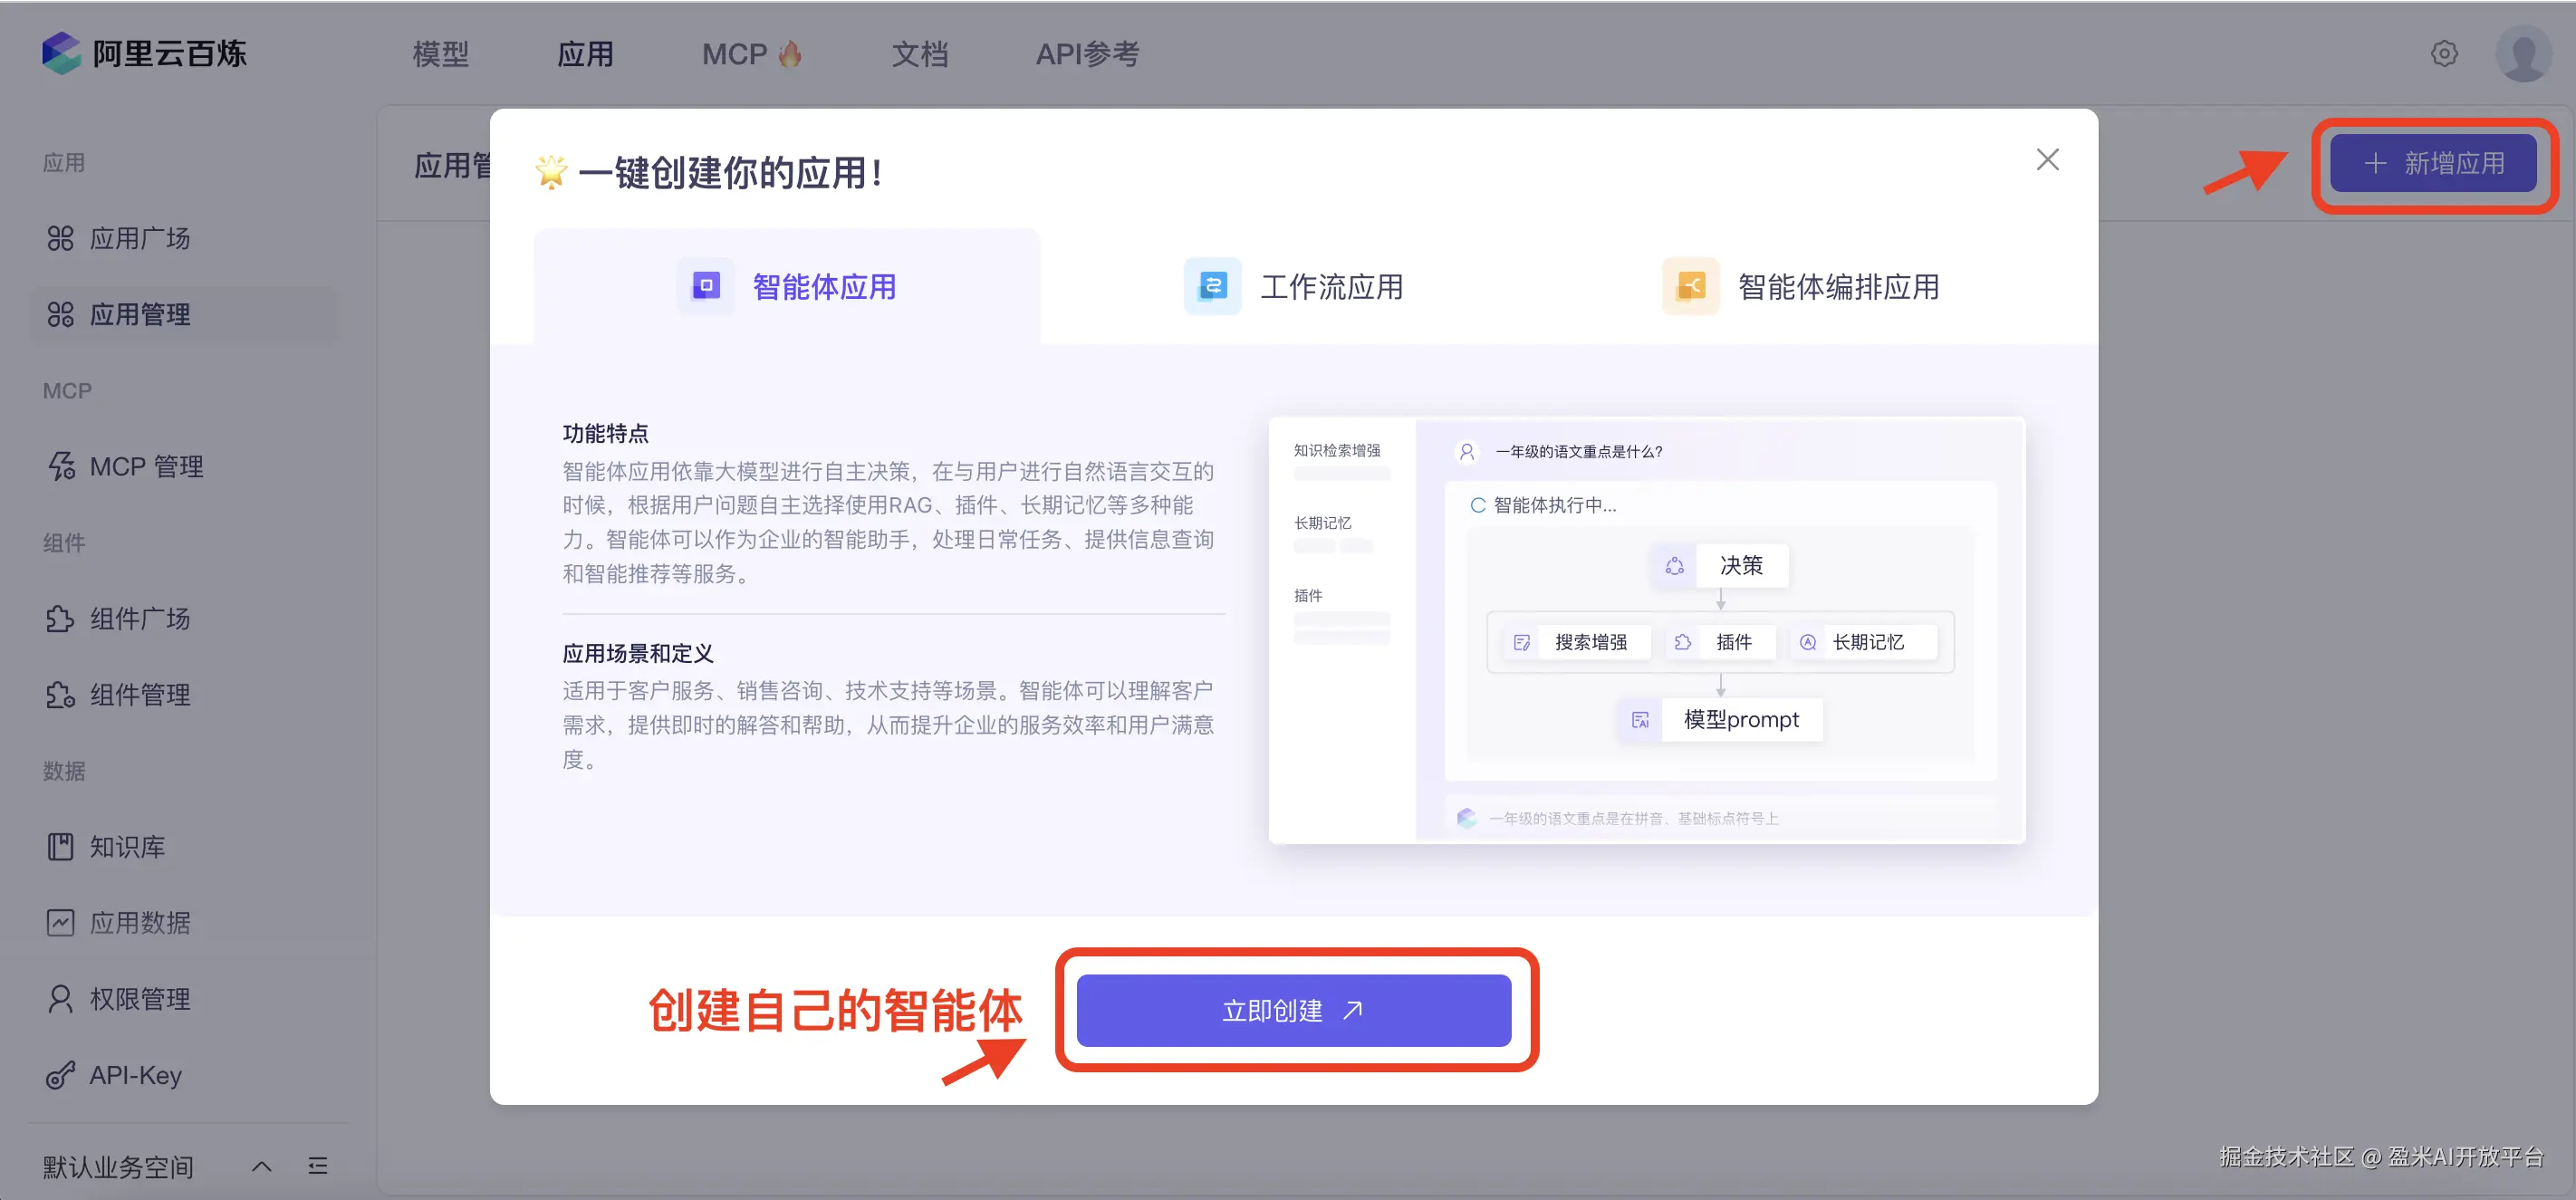
Task: Switch to the 智能体编排应用 tab
Action: [1800, 287]
